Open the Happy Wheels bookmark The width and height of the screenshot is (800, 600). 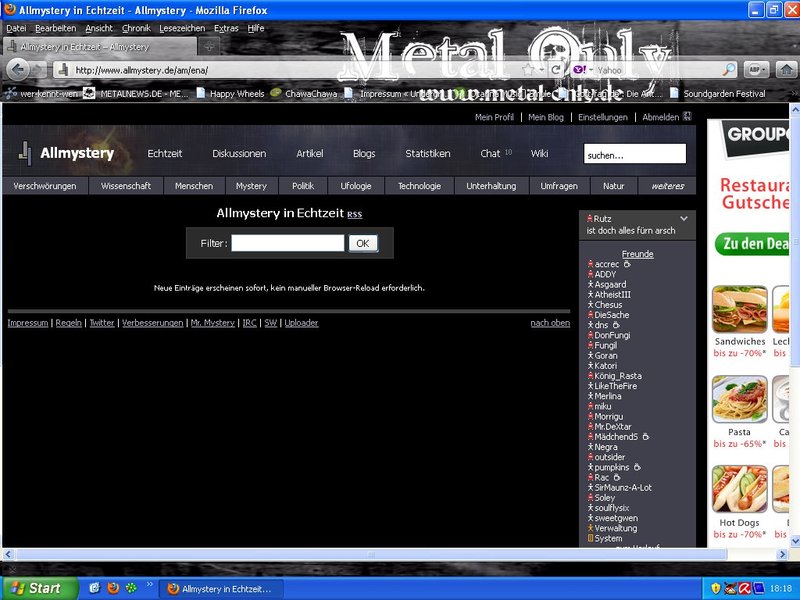click(x=231, y=93)
